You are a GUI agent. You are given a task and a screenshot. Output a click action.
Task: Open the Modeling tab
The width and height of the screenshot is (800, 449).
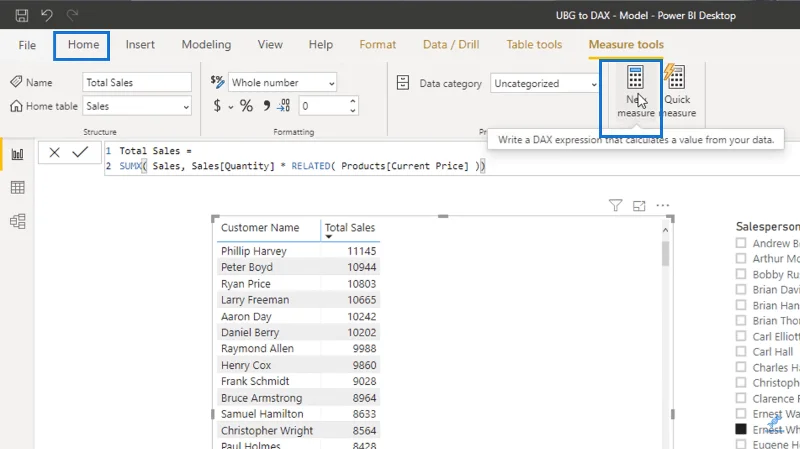point(206,44)
